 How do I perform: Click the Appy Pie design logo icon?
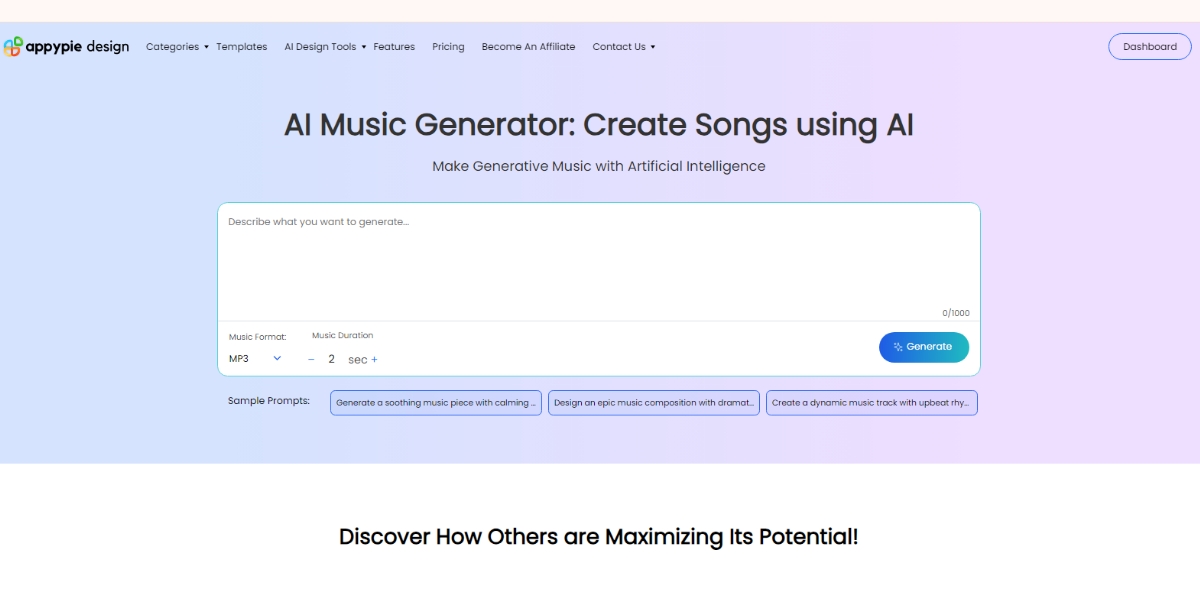[x=14, y=45]
